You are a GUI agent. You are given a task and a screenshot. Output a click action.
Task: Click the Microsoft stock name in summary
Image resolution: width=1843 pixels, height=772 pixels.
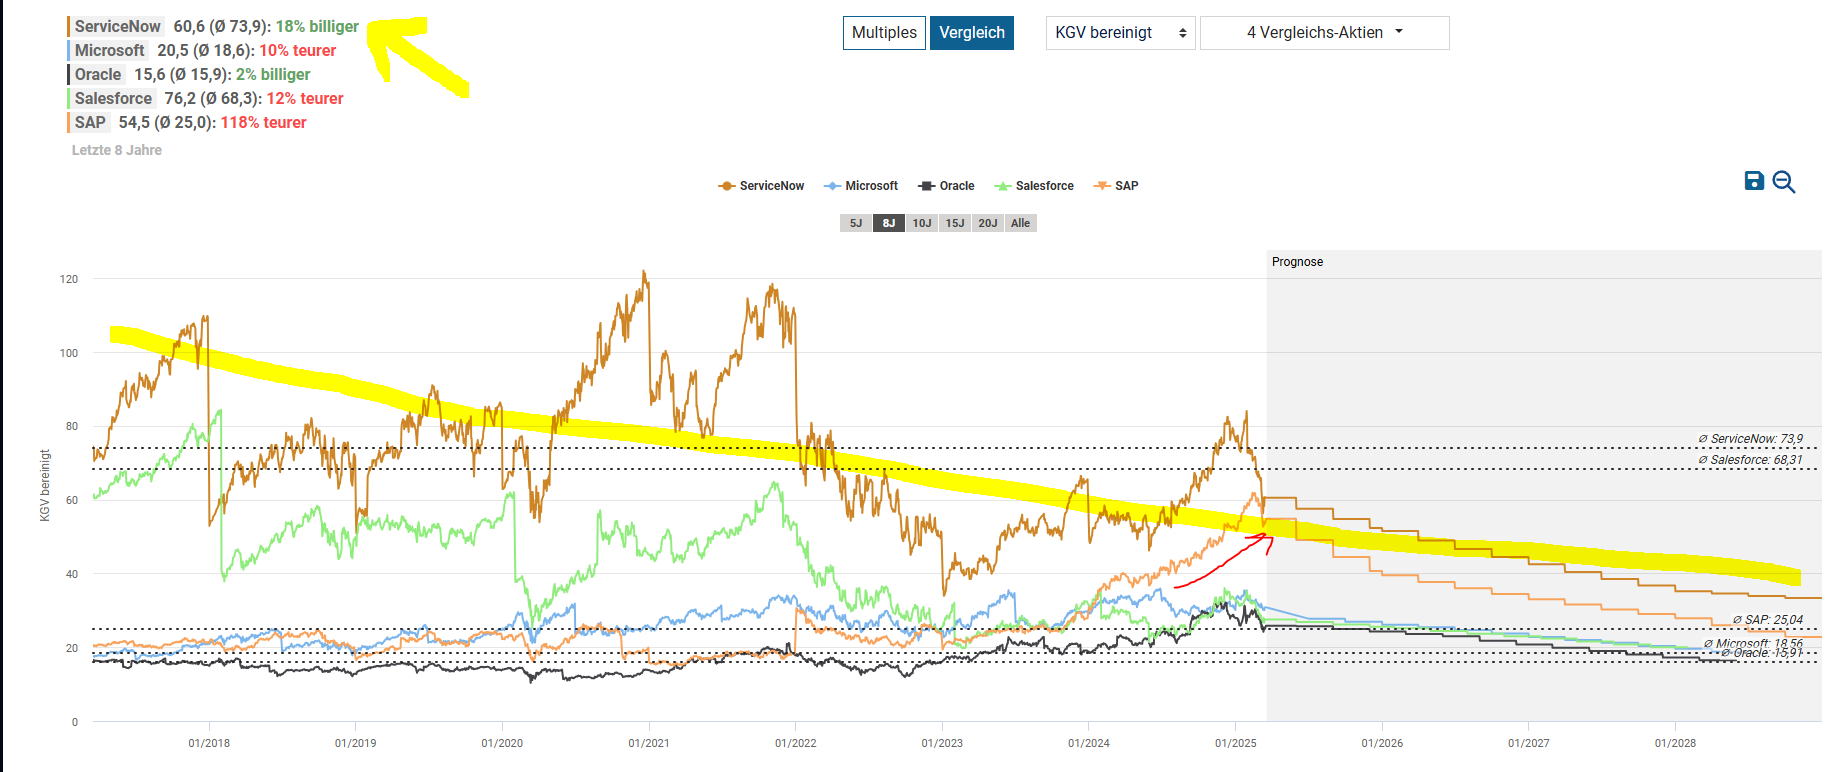click(109, 51)
